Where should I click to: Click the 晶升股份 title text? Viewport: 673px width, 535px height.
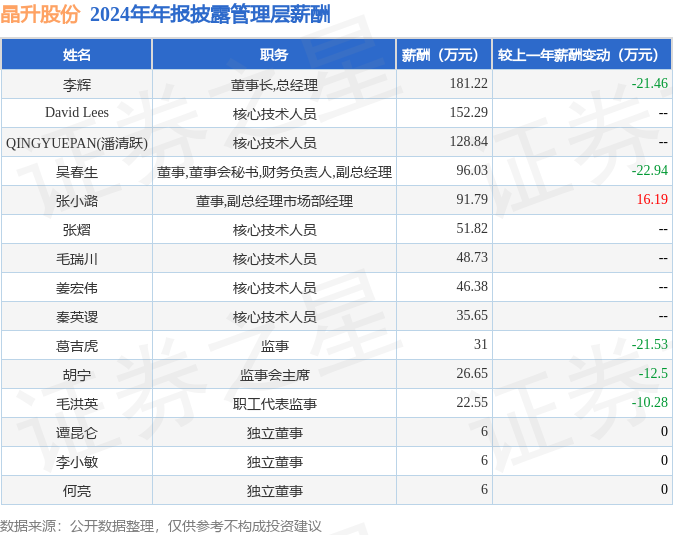40,14
